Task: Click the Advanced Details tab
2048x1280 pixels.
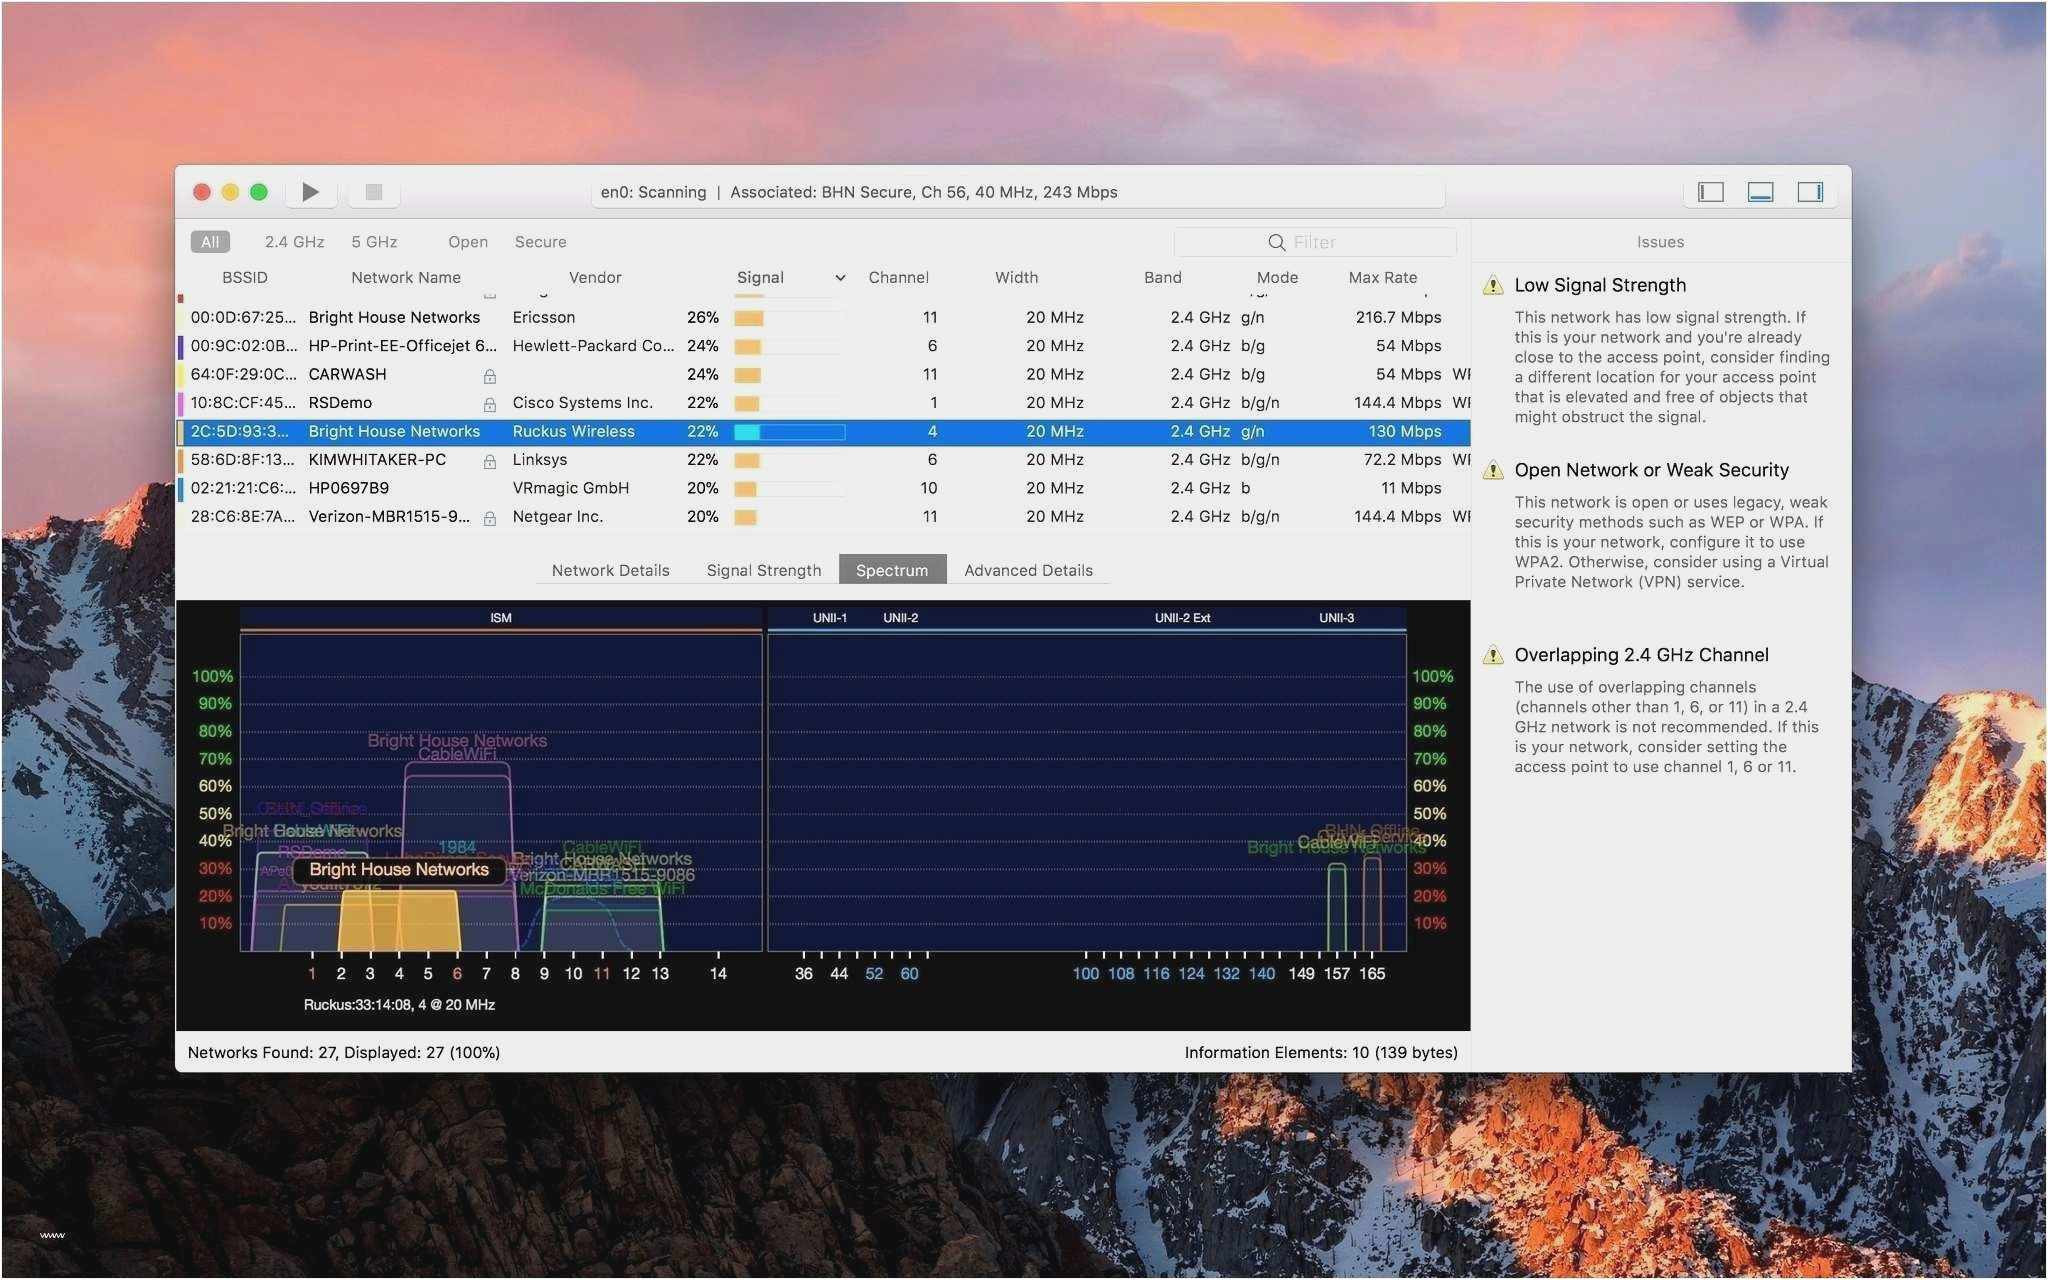Action: pyautogui.click(x=1028, y=569)
